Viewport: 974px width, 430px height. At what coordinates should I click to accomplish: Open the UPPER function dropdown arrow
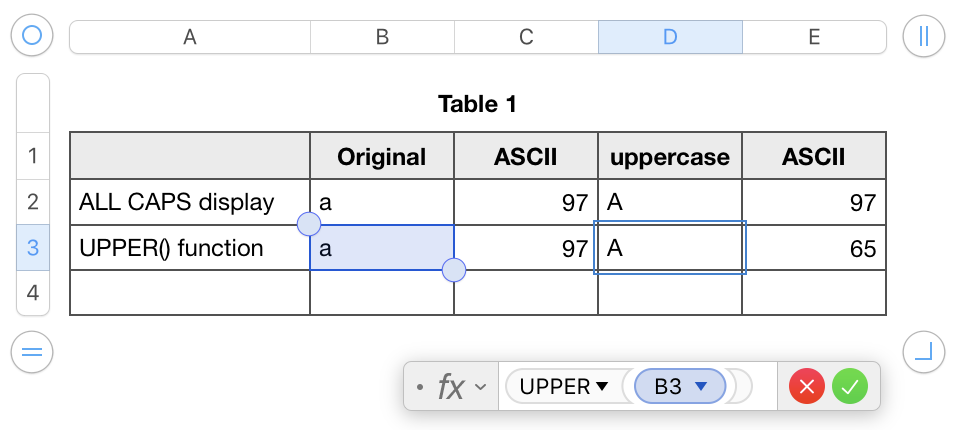pos(602,387)
